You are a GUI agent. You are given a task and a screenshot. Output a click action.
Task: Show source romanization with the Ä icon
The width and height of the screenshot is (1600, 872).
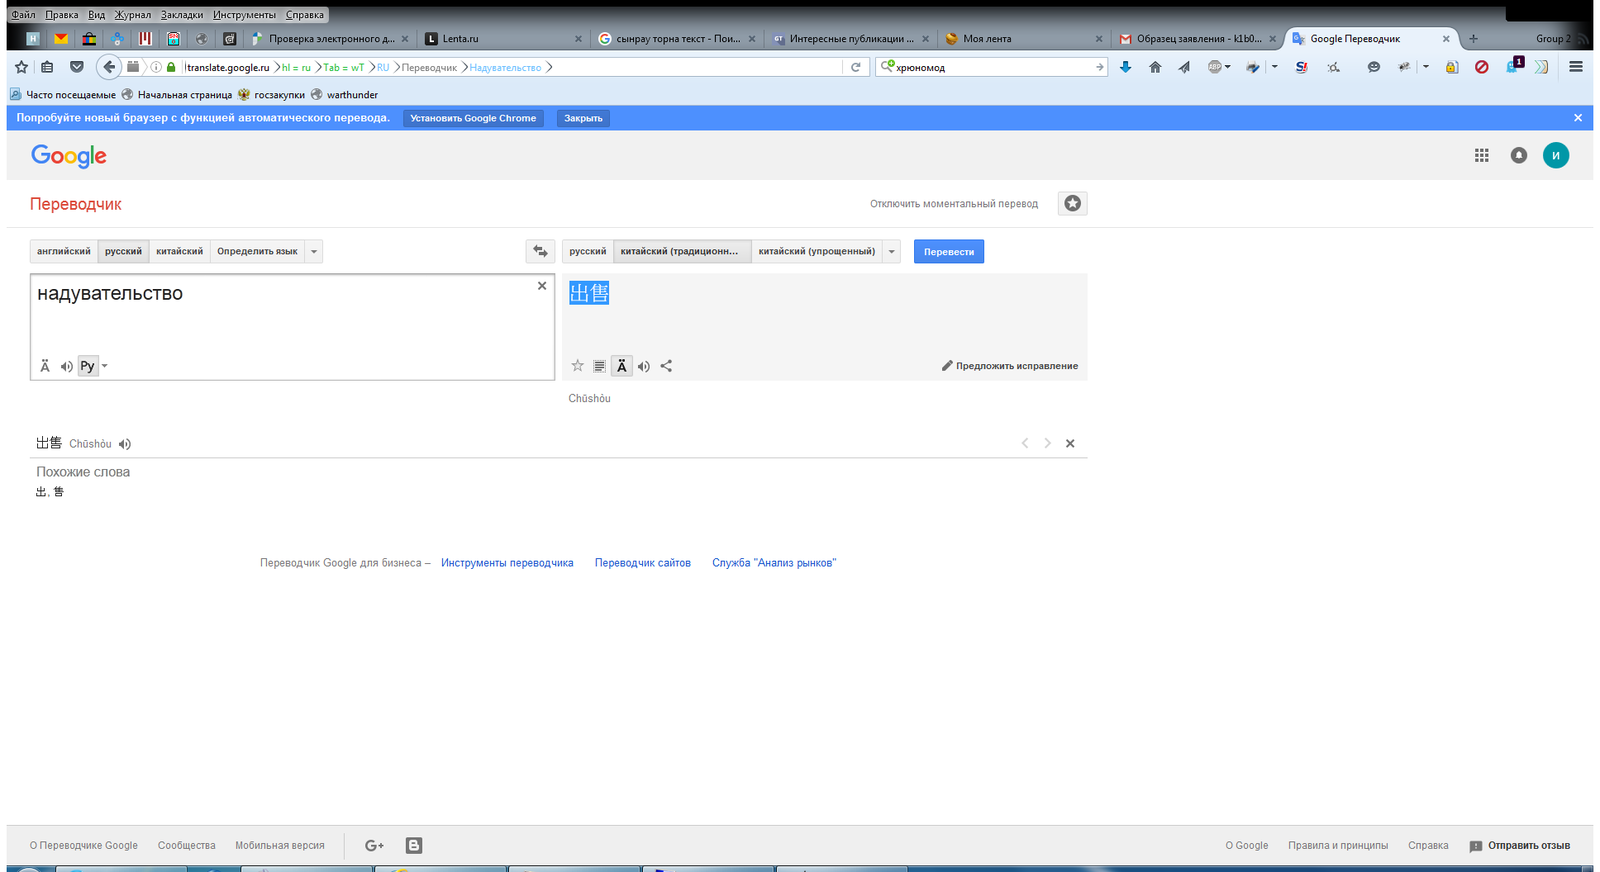click(x=45, y=366)
